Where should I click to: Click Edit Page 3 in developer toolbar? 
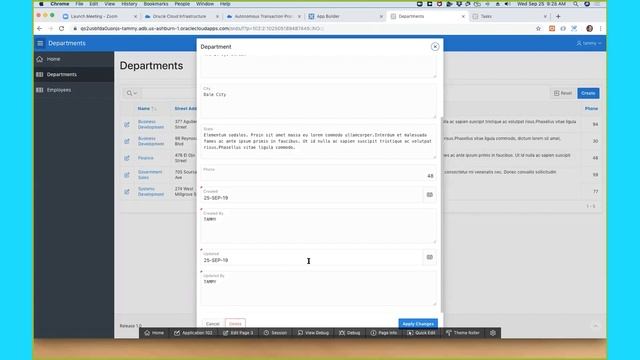[238, 333]
